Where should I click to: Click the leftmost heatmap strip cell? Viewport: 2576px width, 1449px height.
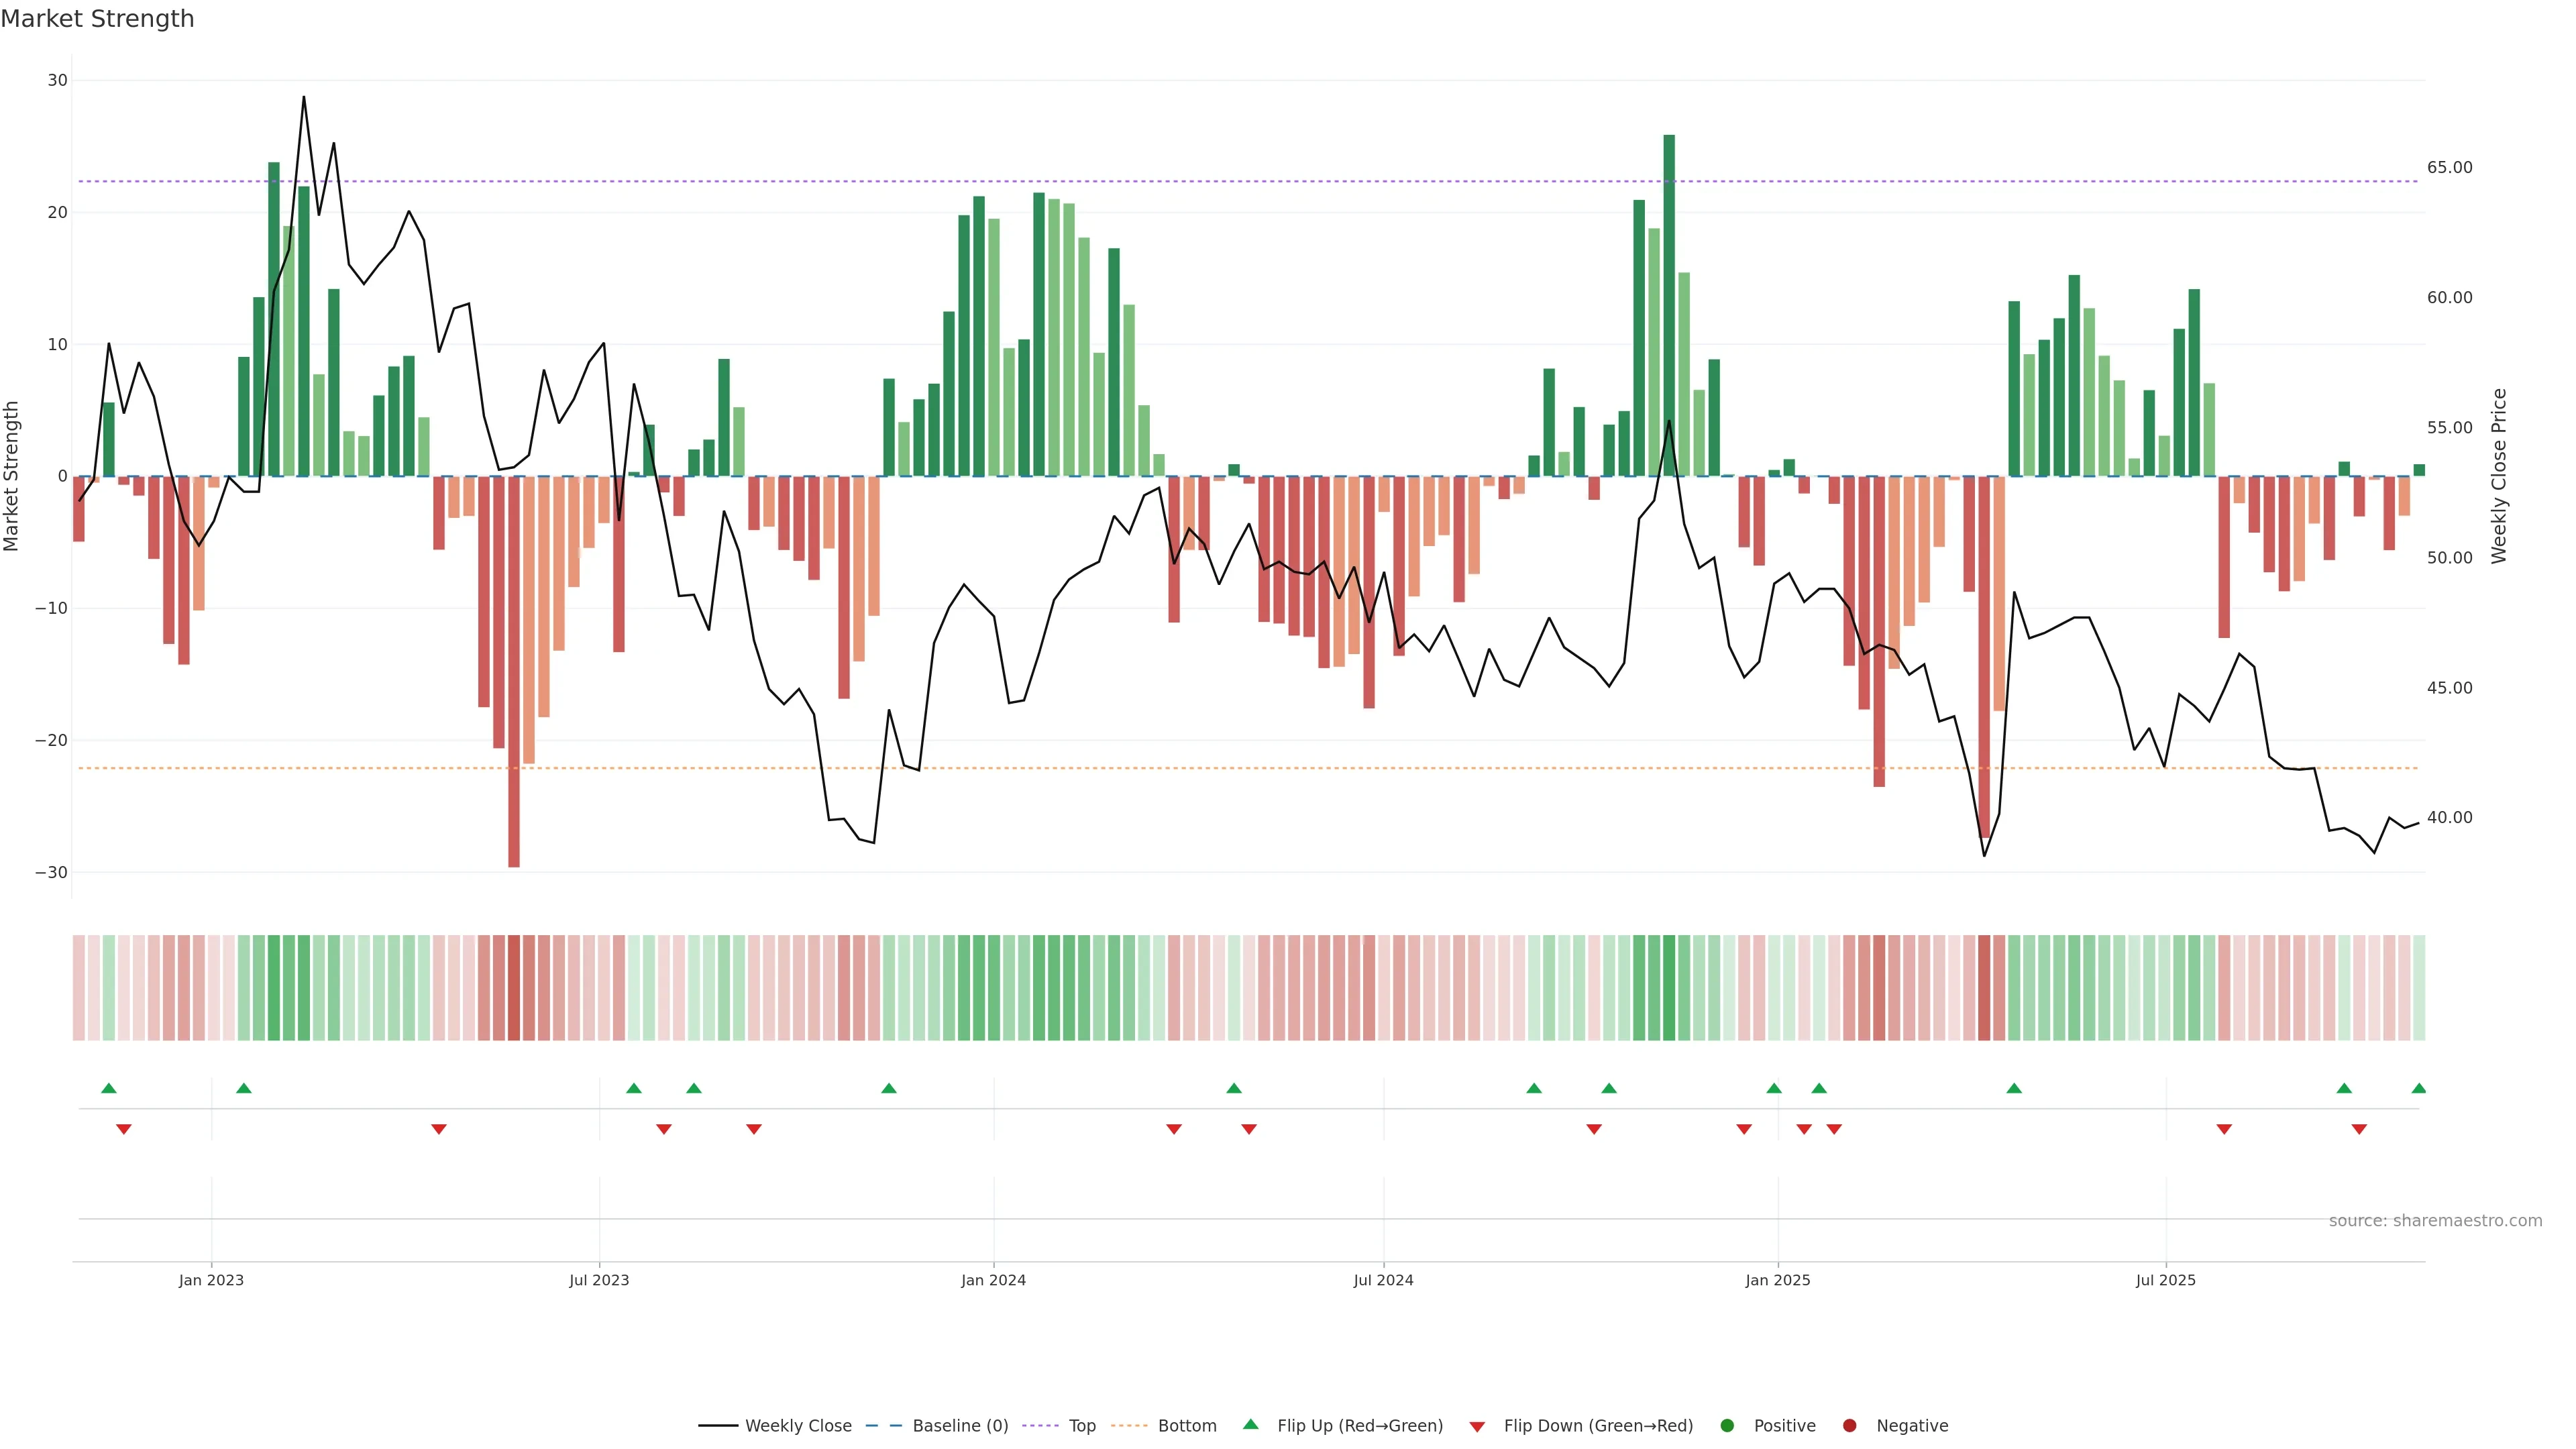78,988
